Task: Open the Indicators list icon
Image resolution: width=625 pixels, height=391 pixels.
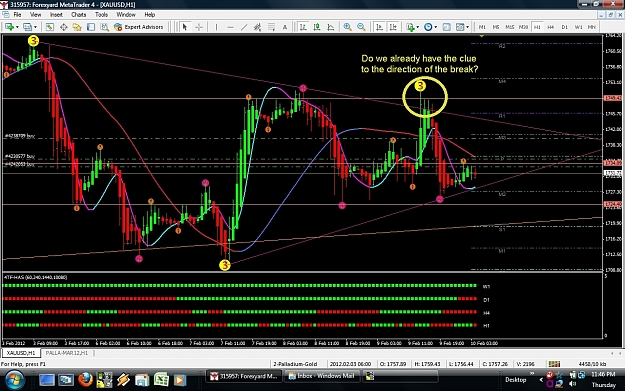Action: (410, 27)
